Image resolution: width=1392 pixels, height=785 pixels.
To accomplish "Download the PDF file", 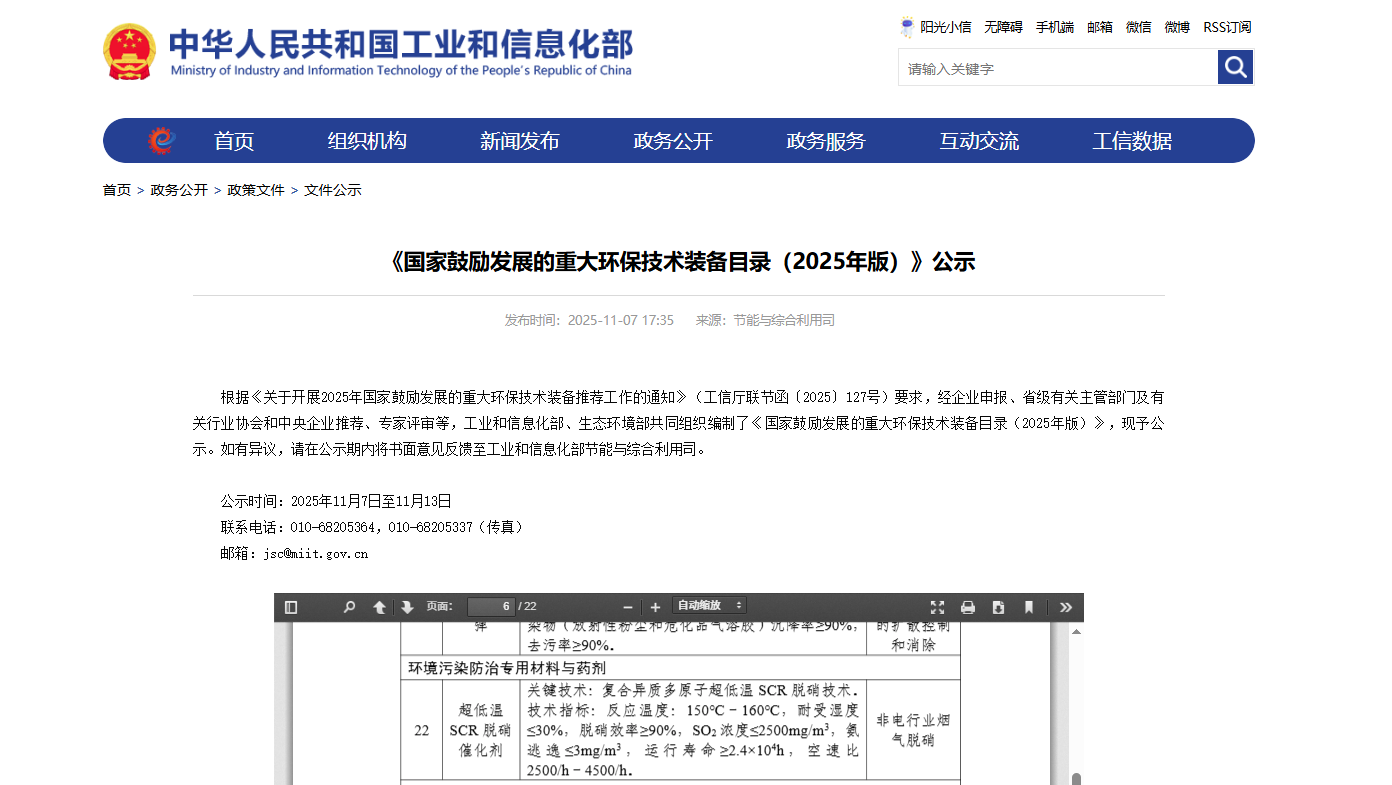I will 998,607.
